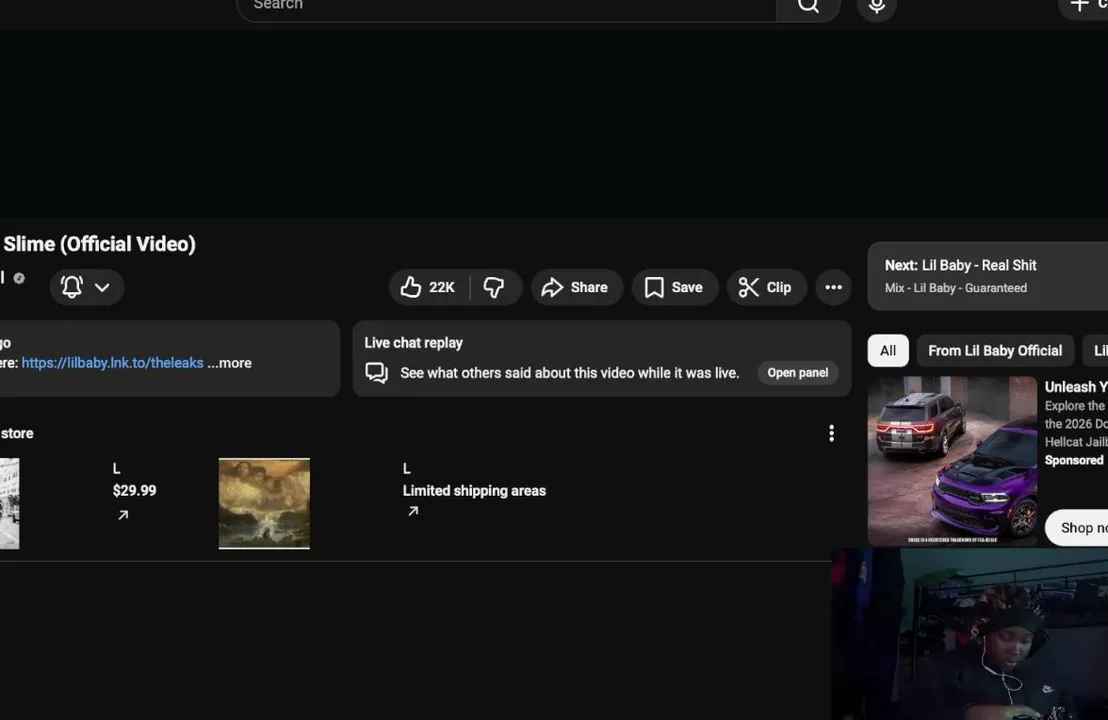This screenshot has height=720, width=1108.
Task: Click the Sponsored label on the ad
Action: (1073, 460)
